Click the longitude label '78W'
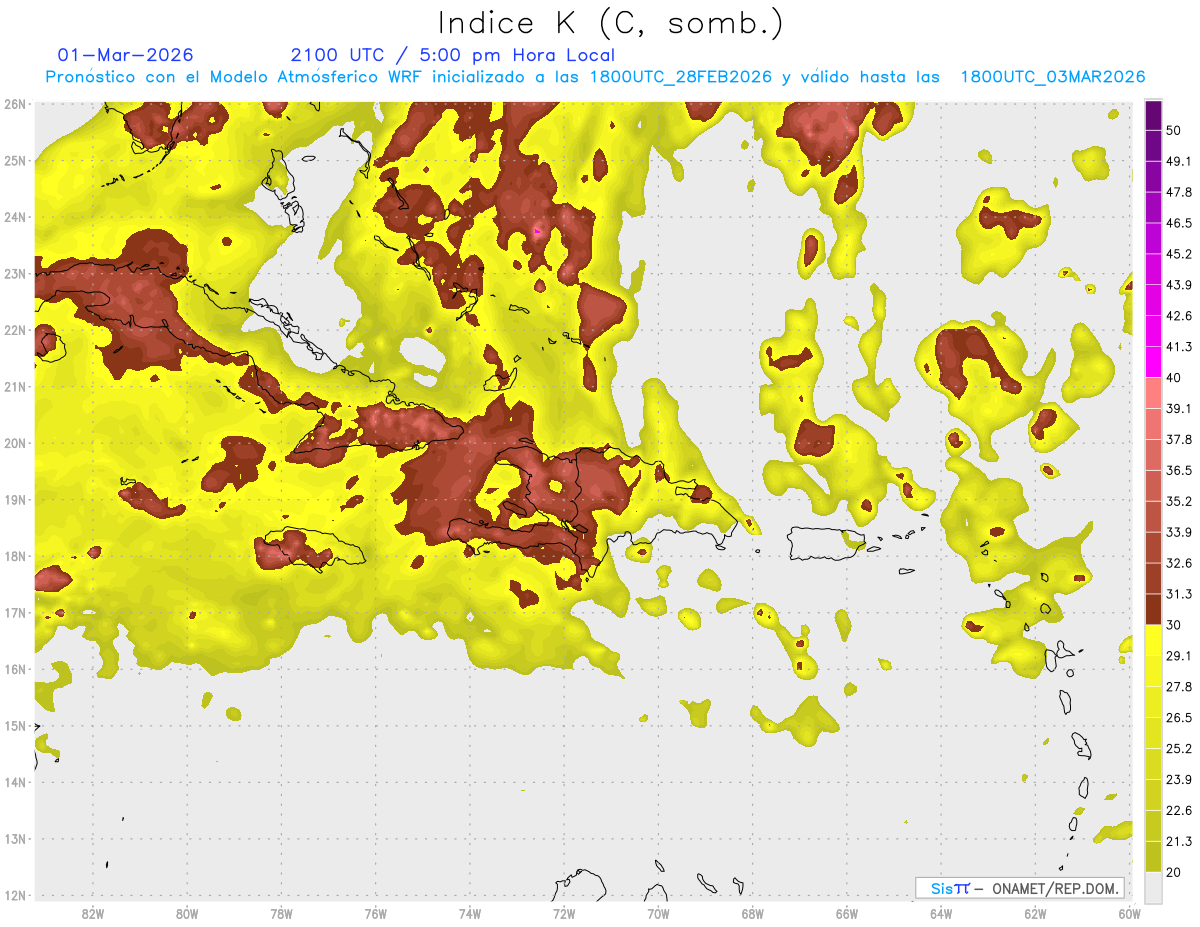The height and width of the screenshot is (927, 1200). pyautogui.click(x=281, y=914)
